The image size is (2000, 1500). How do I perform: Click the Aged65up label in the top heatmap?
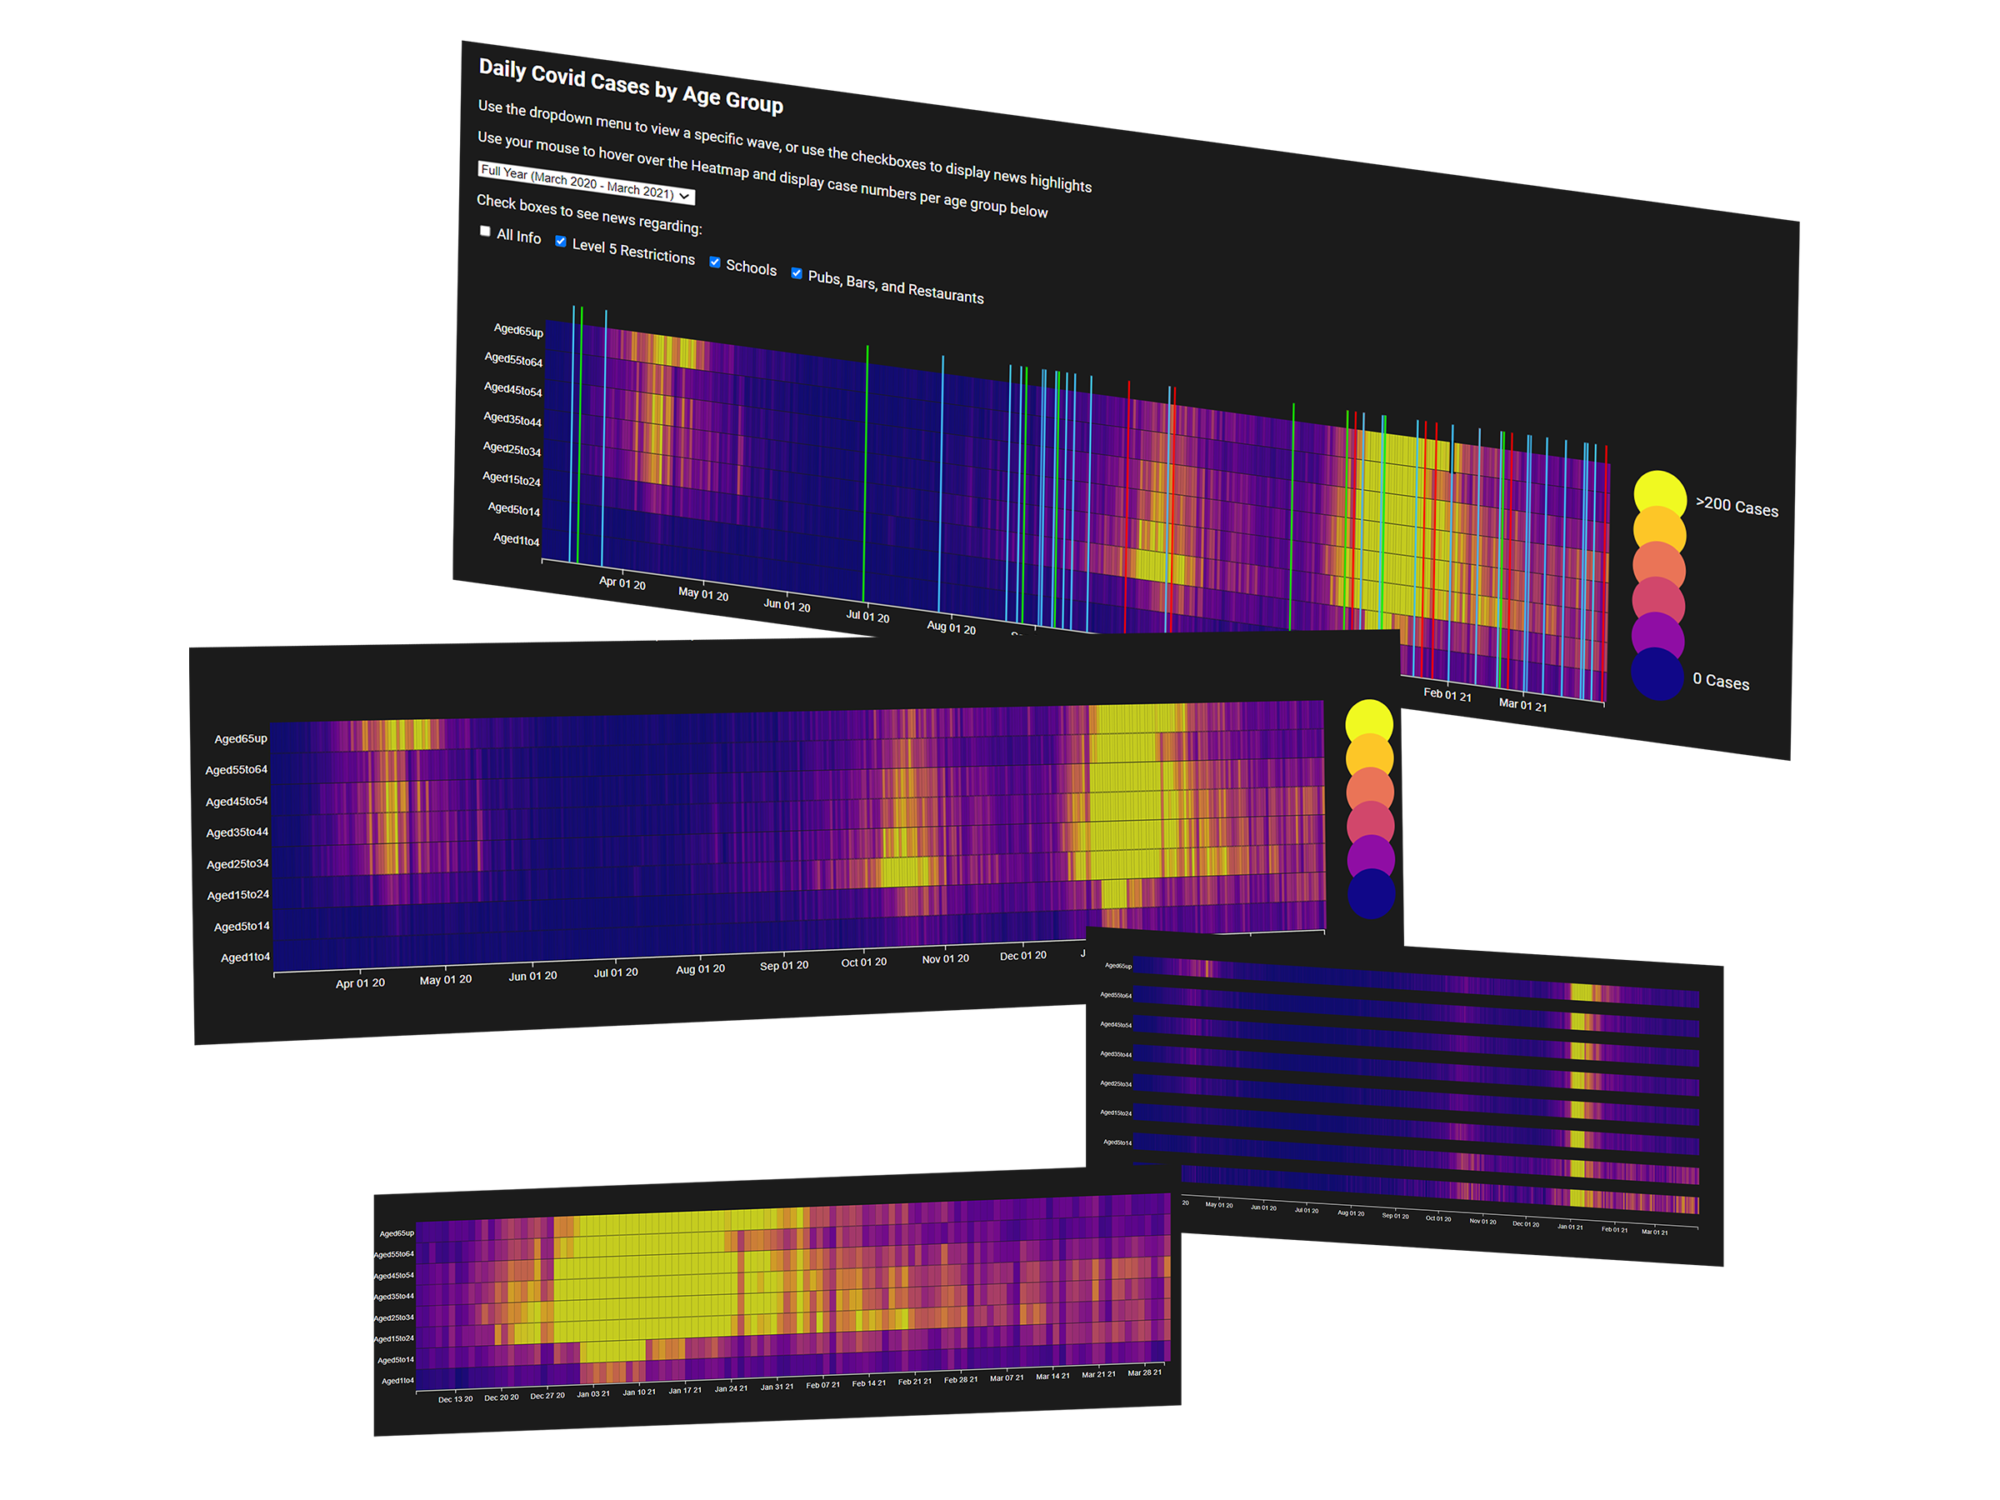518,330
